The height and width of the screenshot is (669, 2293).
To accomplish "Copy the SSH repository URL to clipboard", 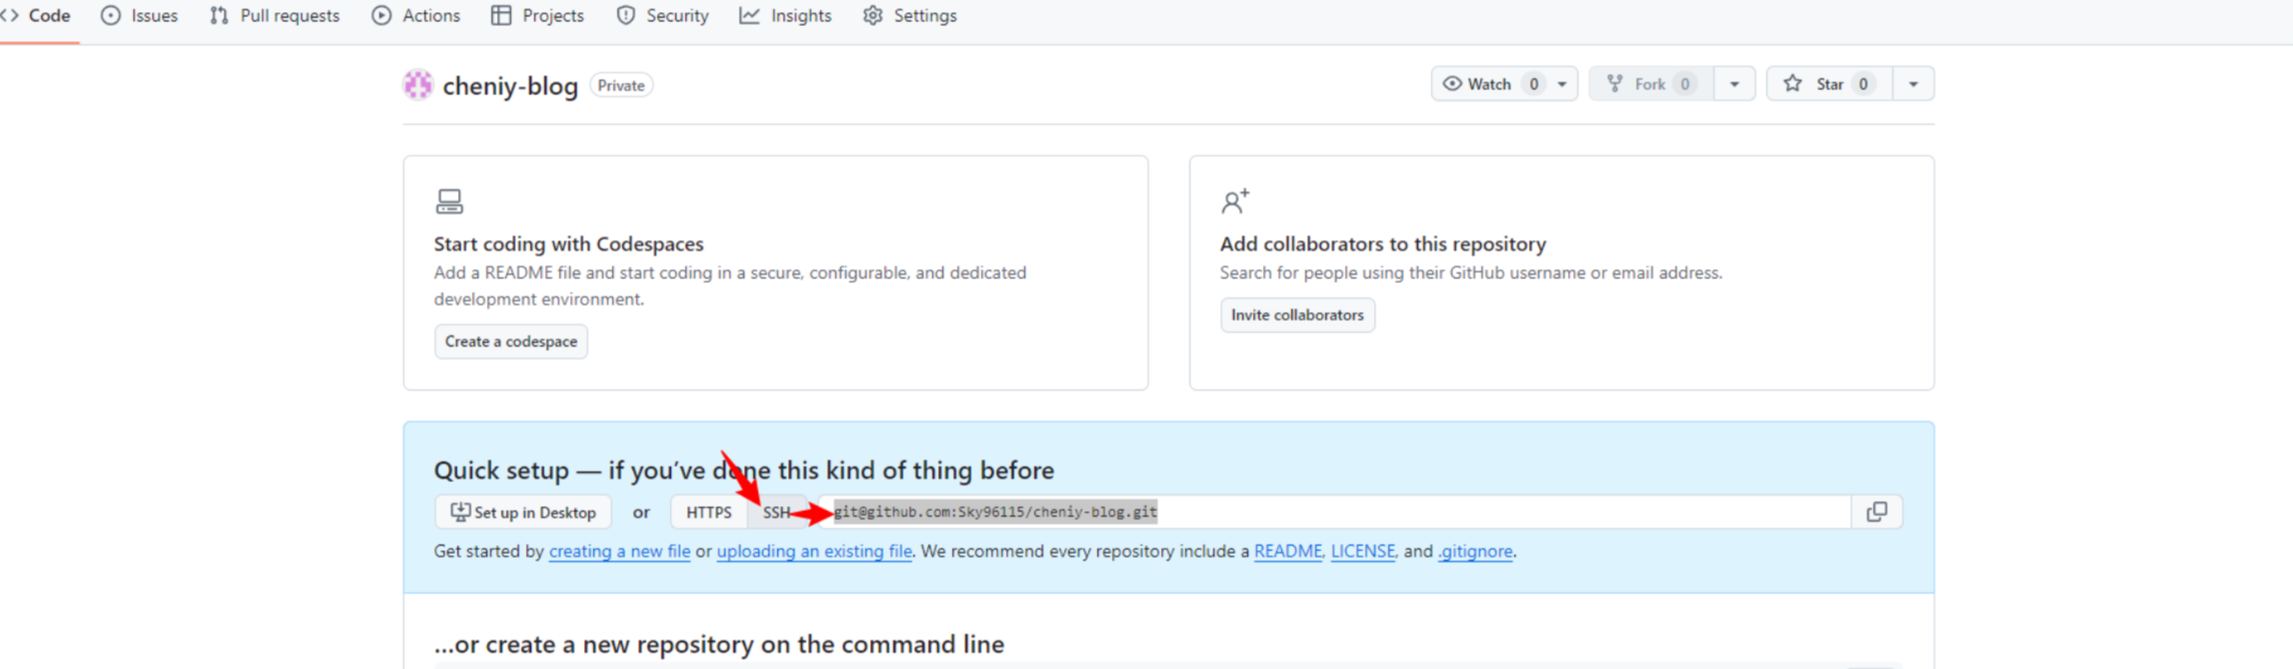I will (x=1876, y=512).
